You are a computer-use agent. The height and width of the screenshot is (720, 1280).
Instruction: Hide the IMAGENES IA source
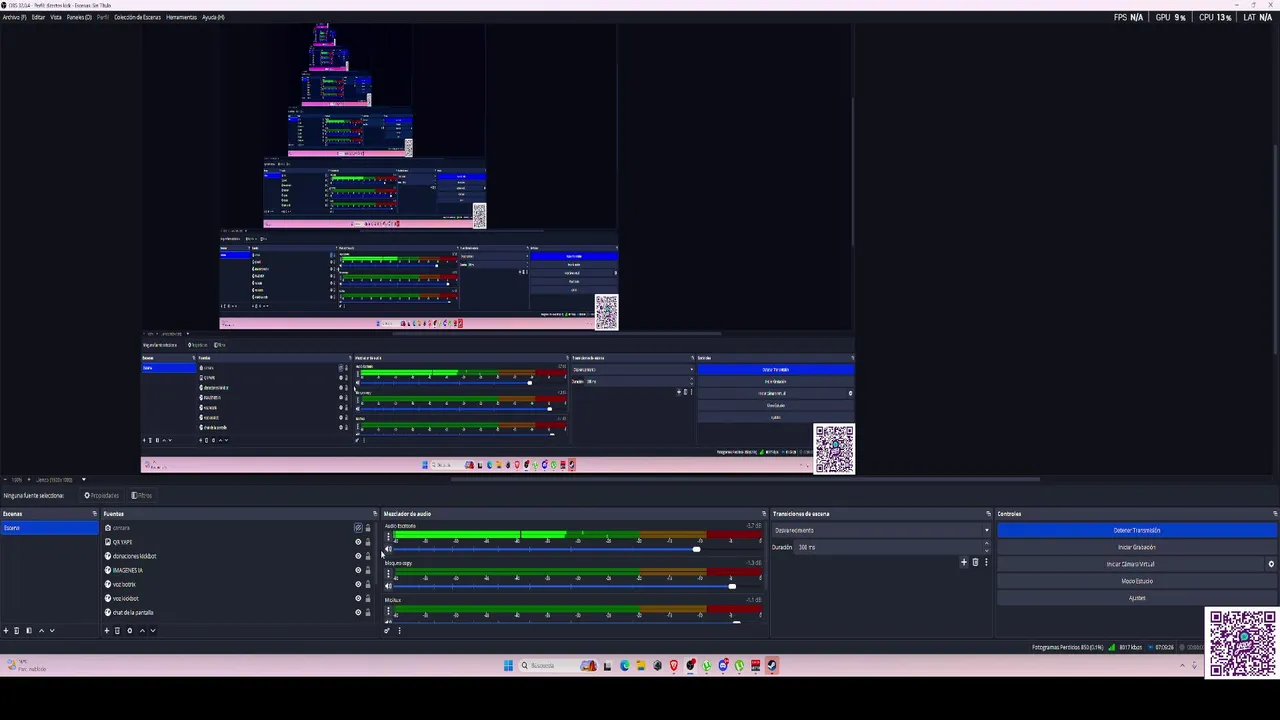[x=358, y=570]
